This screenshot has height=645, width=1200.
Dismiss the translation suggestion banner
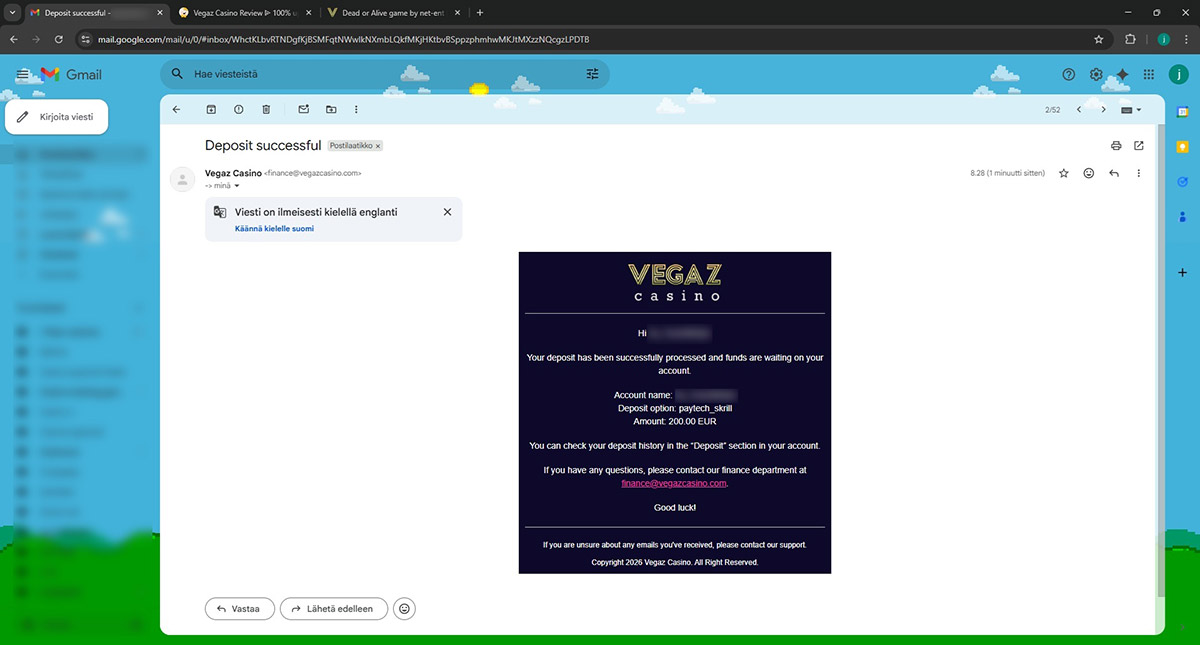click(447, 212)
